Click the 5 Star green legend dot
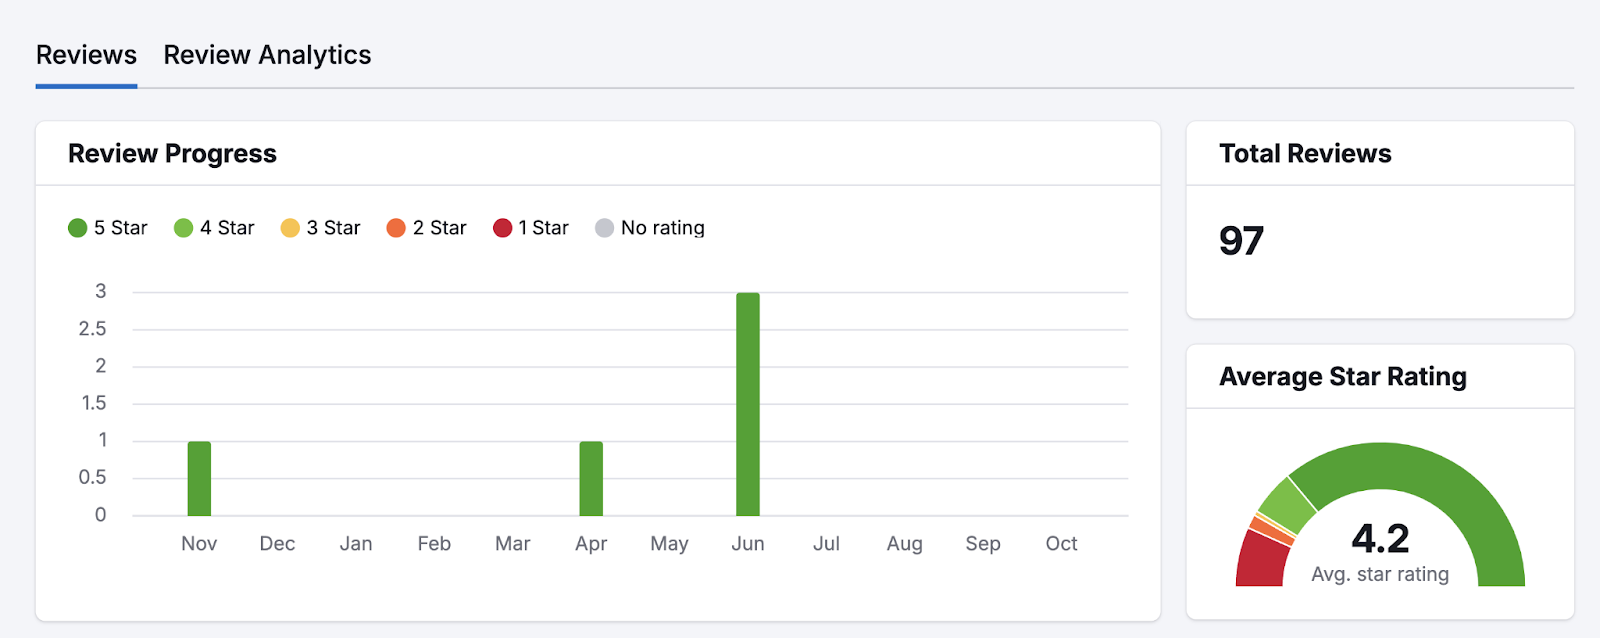Screen dimensions: 1600x638 pyautogui.click(x=78, y=227)
